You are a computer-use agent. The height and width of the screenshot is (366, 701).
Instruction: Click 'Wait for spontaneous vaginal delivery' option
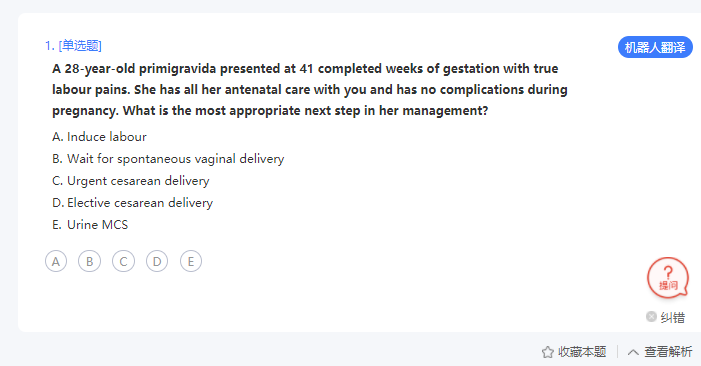click(176, 159)
